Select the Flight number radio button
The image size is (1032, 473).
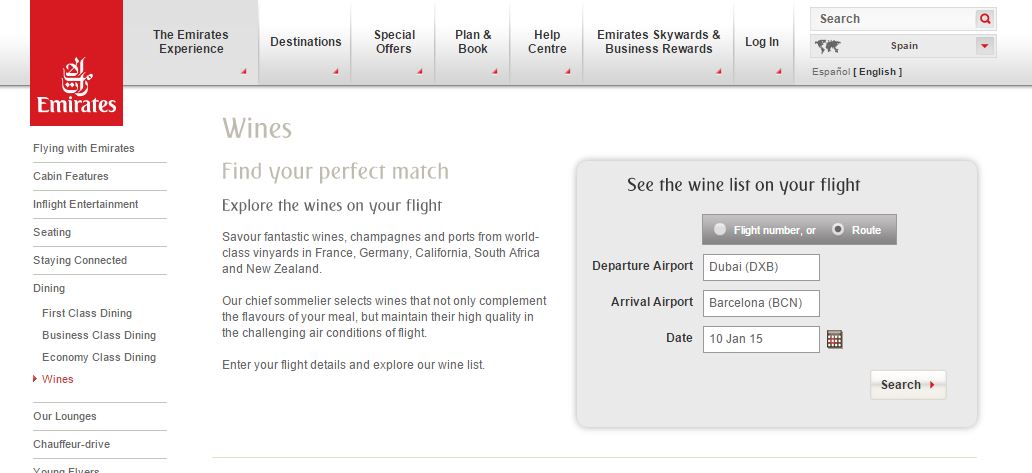point(720,230)
